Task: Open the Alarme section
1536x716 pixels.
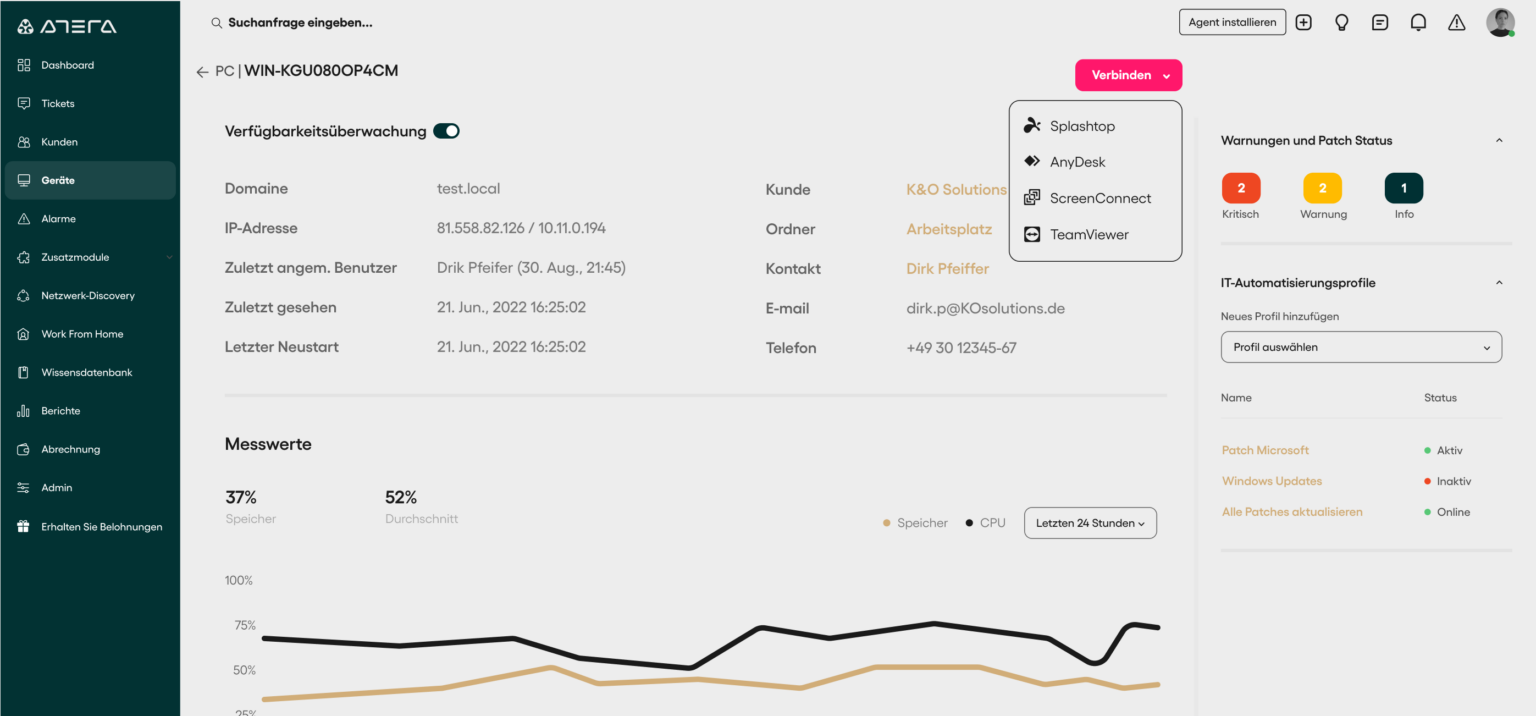Action: (x=58, y=218)
